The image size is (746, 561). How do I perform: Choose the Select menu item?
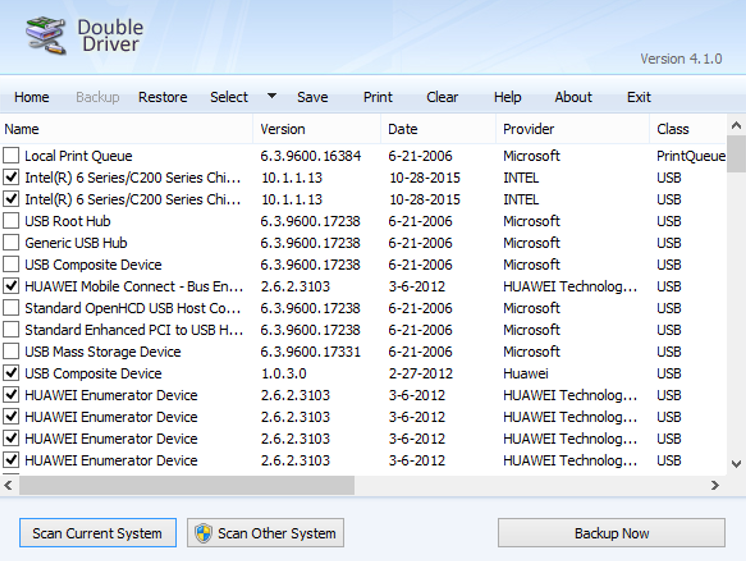tap(229, 97)
